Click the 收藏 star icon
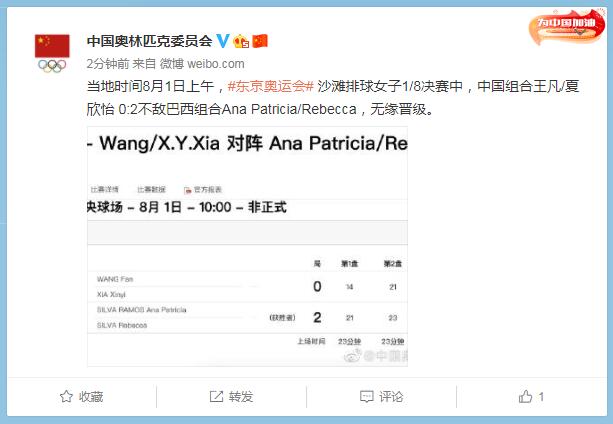Viewport: 613px width, 424px height. 66,397
